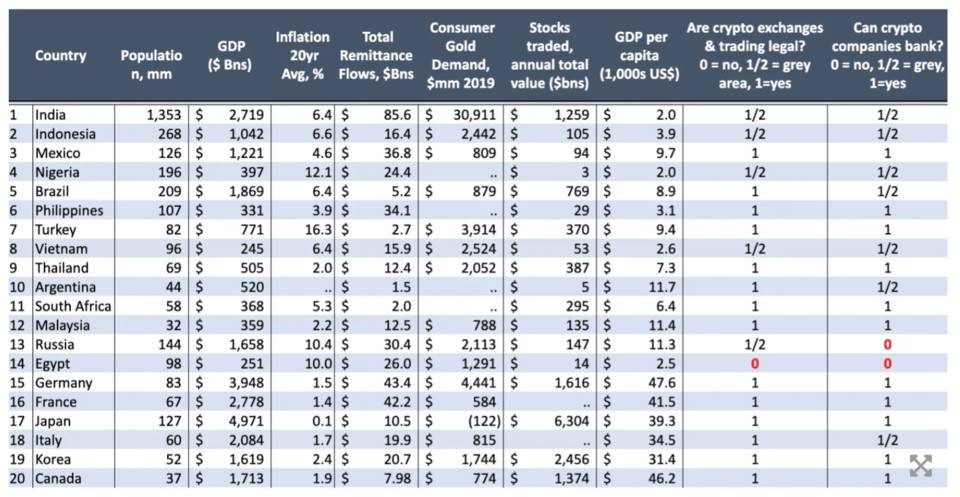The width and height of the screenshot is (960, 497).
Task: Click Japan's negative gold demand value (122)
Action: [x=484, y=421]
